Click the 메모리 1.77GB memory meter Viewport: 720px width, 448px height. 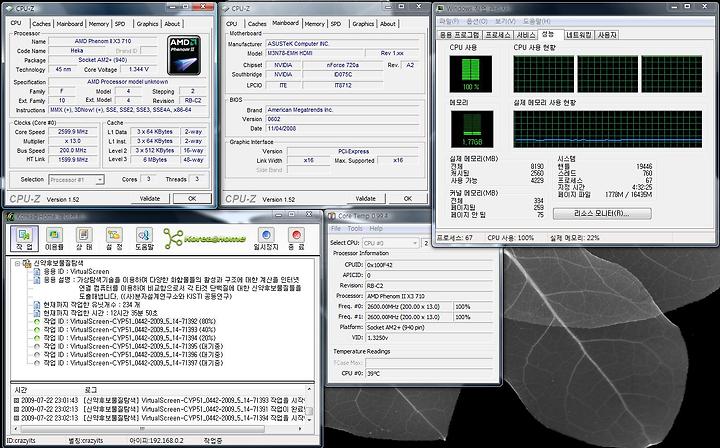click(472, 129)
